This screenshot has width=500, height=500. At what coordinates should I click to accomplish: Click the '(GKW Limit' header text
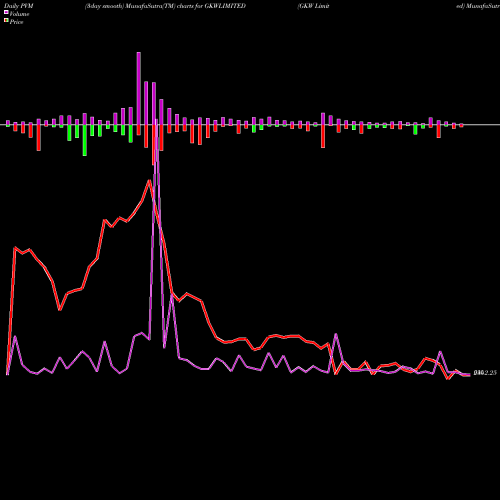tap(313, 6)
